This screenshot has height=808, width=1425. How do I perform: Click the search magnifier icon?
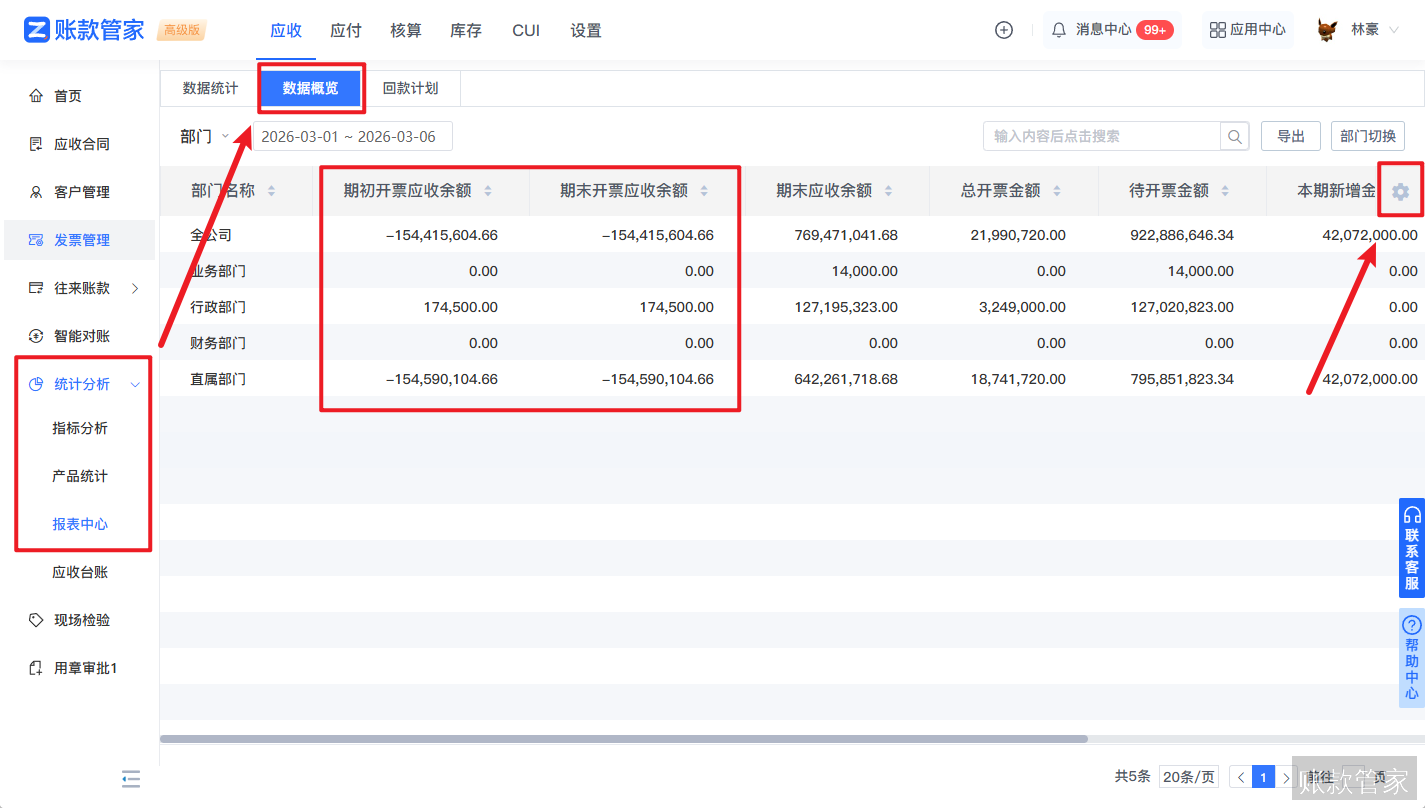tap(1235, 136)
